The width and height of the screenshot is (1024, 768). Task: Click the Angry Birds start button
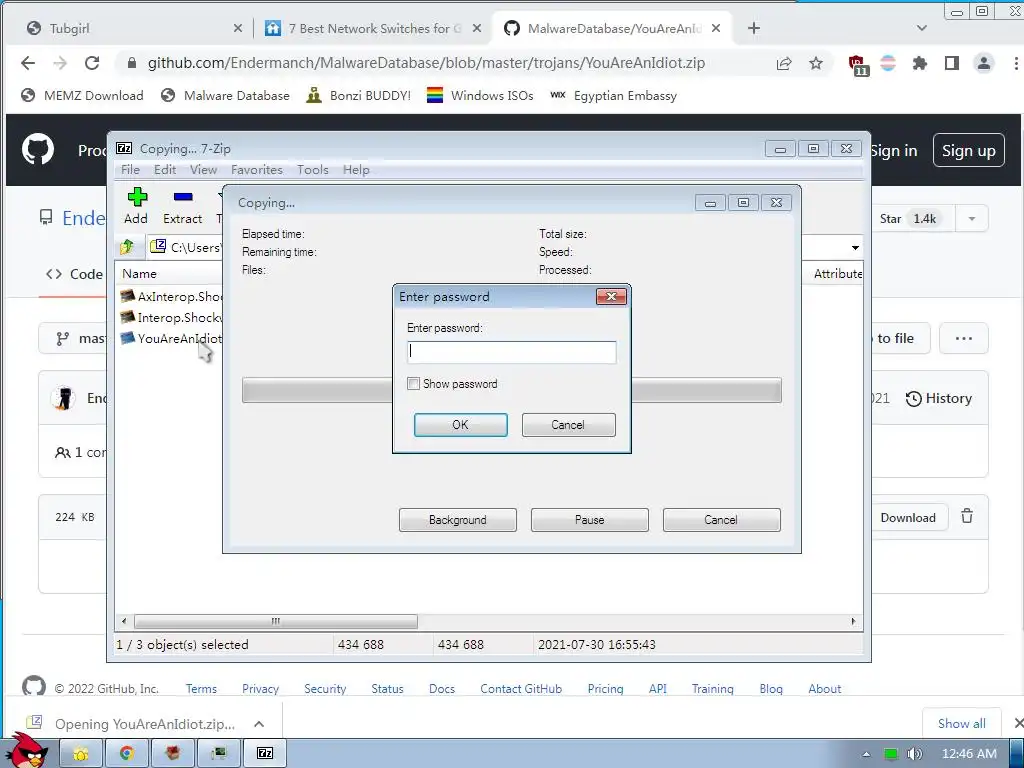click(26, 750)
